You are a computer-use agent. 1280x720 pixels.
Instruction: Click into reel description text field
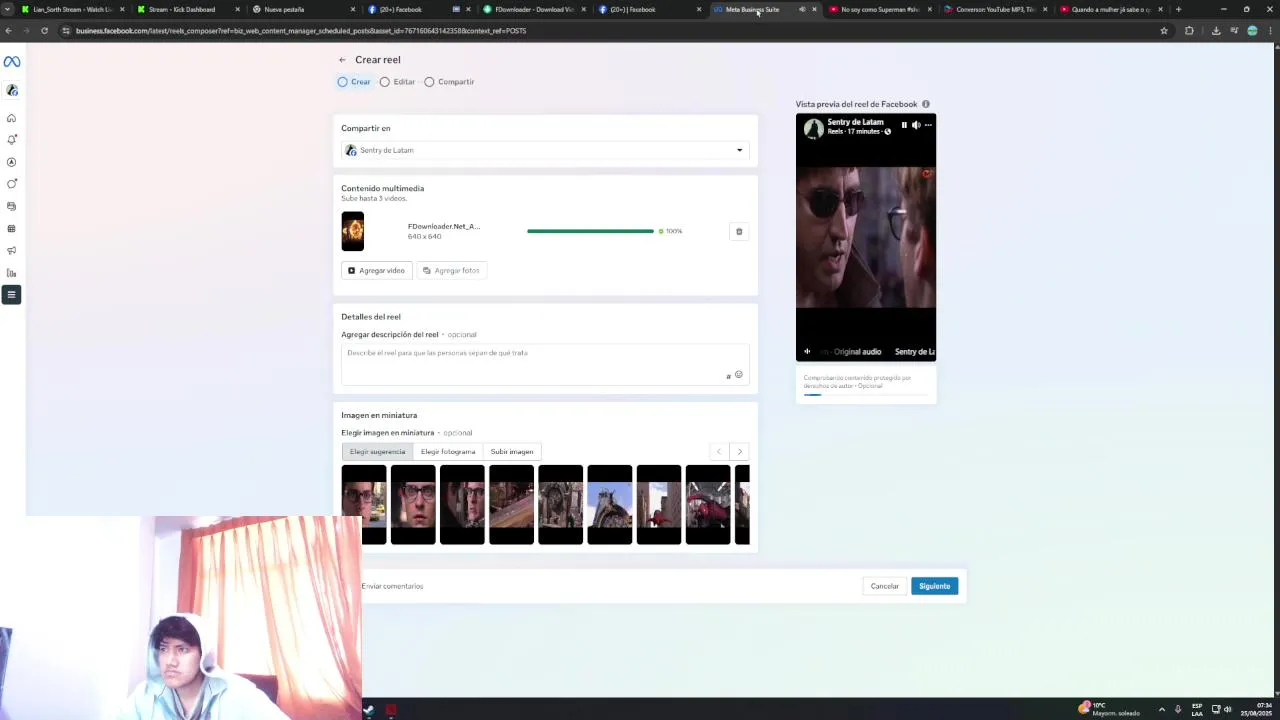545,364
